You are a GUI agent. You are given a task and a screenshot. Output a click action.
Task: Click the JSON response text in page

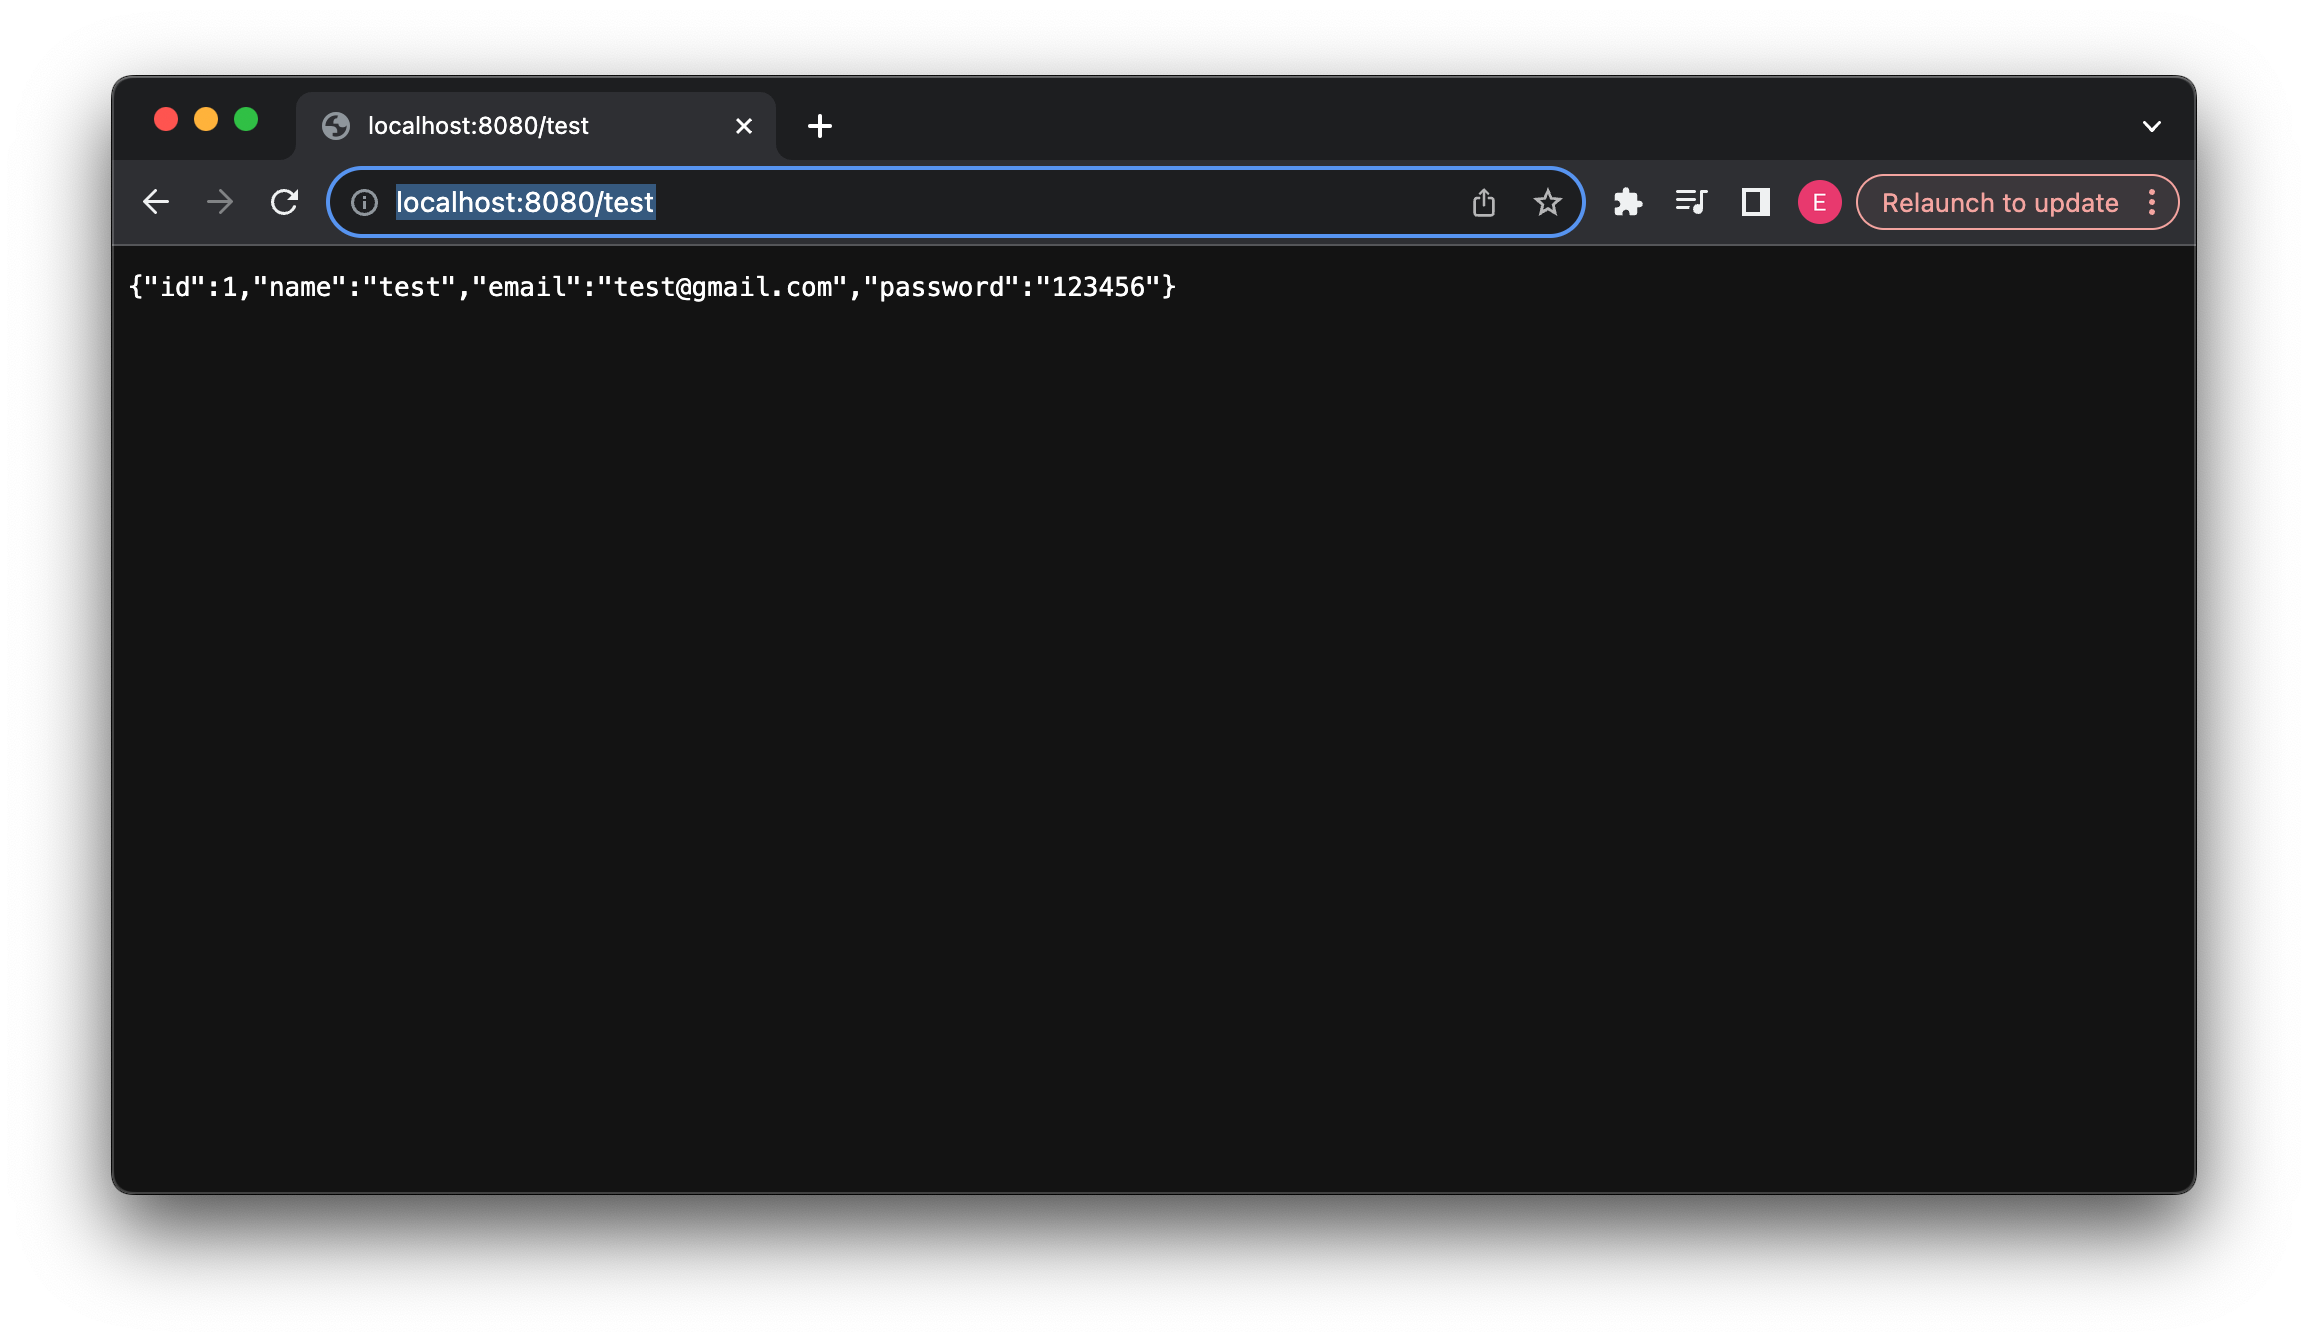coord(652,288)
